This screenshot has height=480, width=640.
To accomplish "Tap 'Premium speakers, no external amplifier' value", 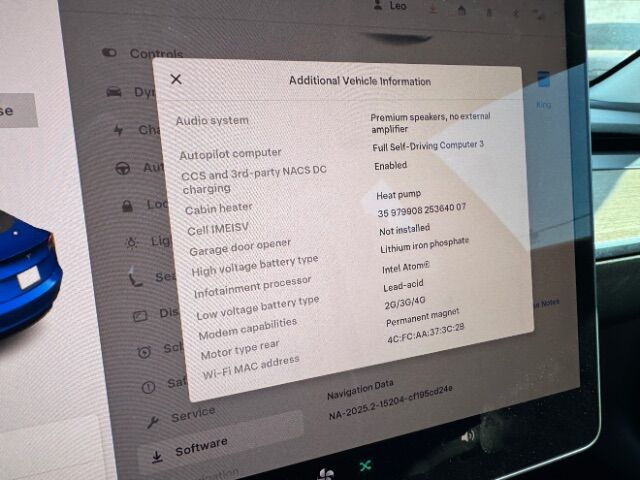I will pos(430,123).
